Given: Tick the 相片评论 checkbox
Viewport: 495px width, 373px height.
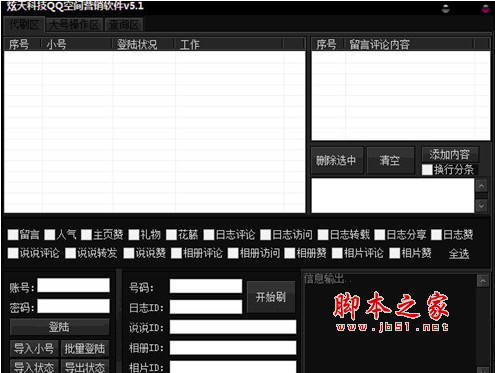Looking at the screenshot, I should [x=337, y=253].
